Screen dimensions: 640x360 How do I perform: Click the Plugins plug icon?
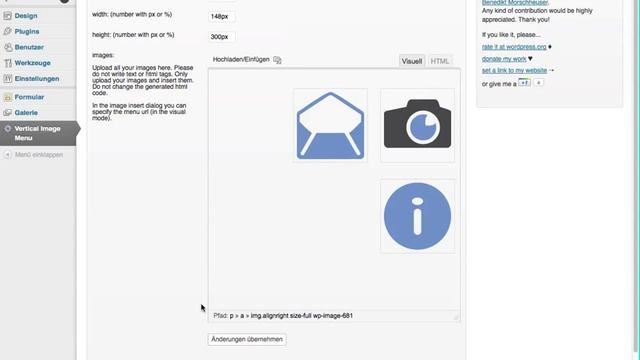tap(7, 31)
